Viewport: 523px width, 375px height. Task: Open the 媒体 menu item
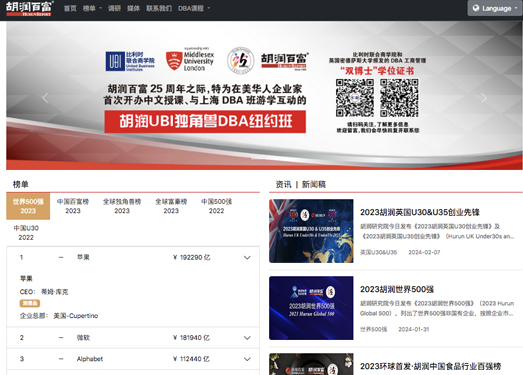[133, 8]
